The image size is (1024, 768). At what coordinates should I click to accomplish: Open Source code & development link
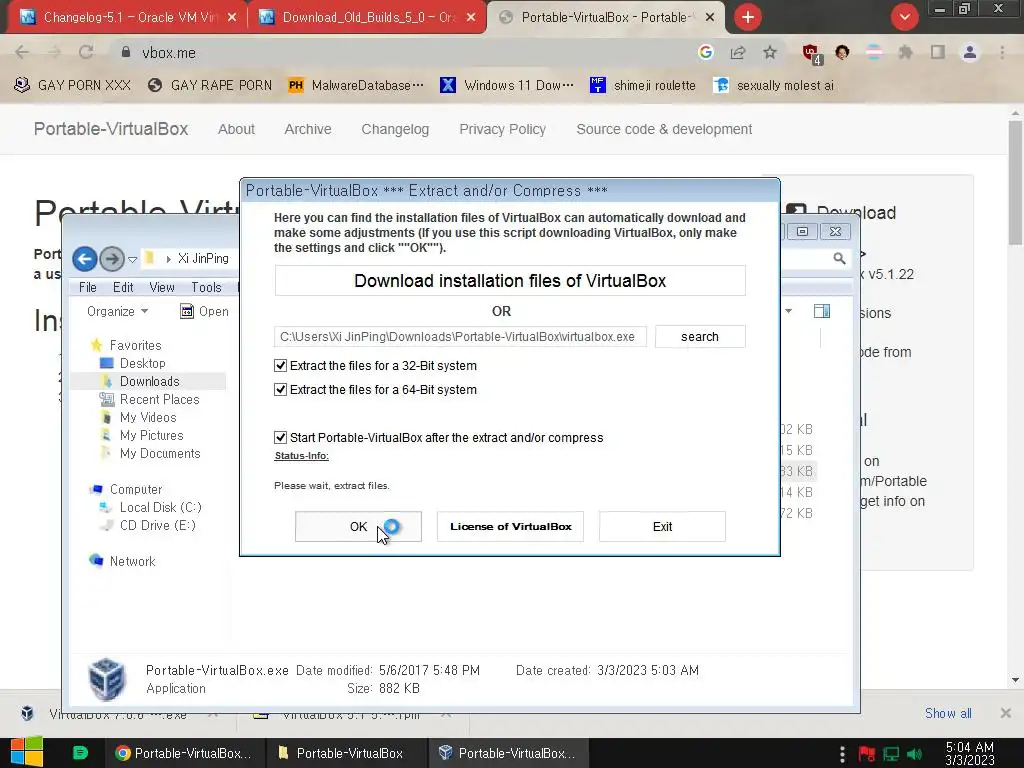point(664,129)
